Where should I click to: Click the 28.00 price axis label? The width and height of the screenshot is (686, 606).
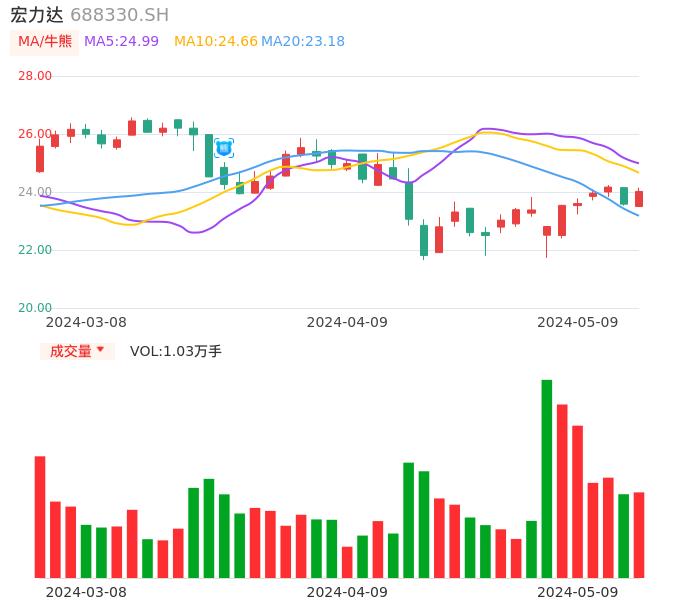[x=35, y=76]
